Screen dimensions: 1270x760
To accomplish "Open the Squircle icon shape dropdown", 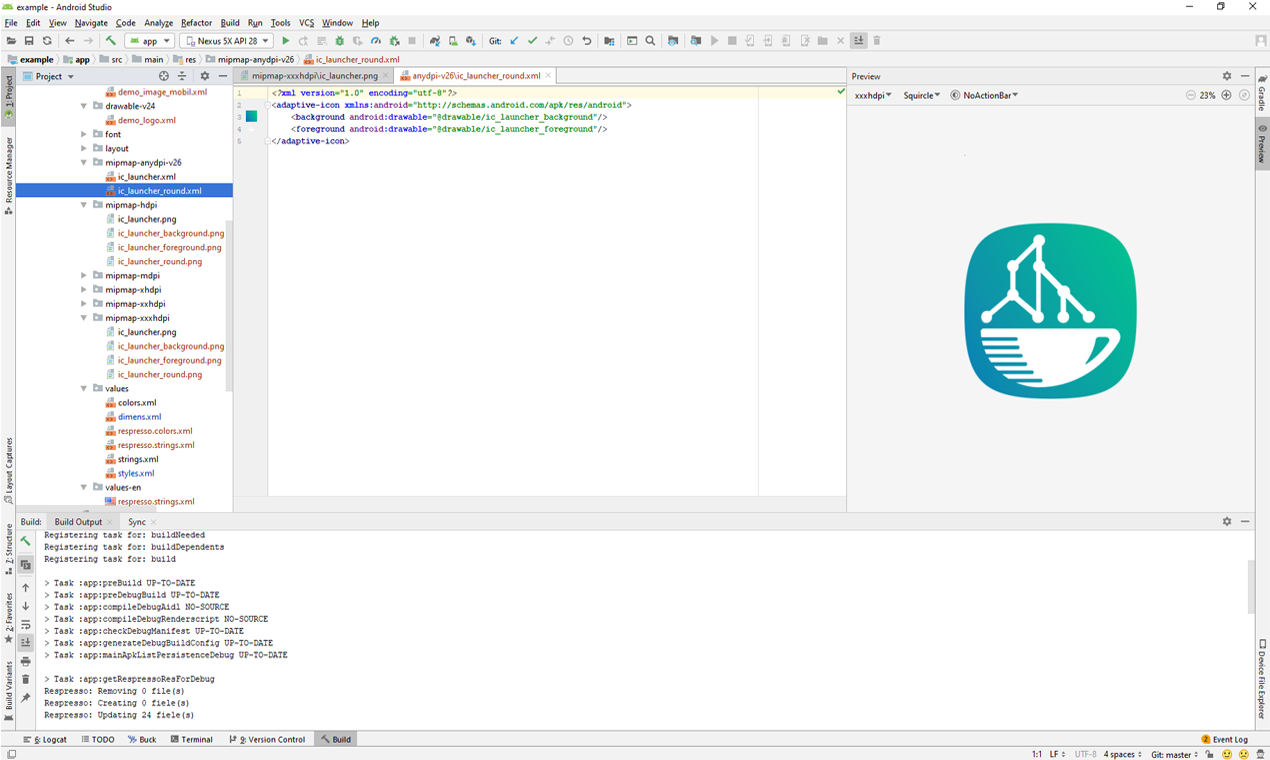I will pos(921,95).
